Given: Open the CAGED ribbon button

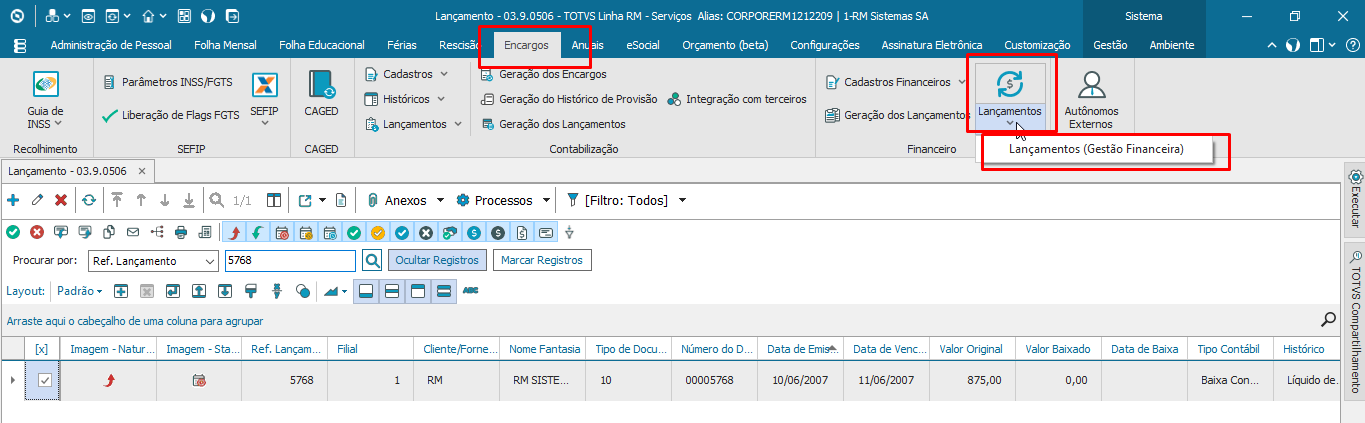Looking at the screenshot, I should point(322,95).
